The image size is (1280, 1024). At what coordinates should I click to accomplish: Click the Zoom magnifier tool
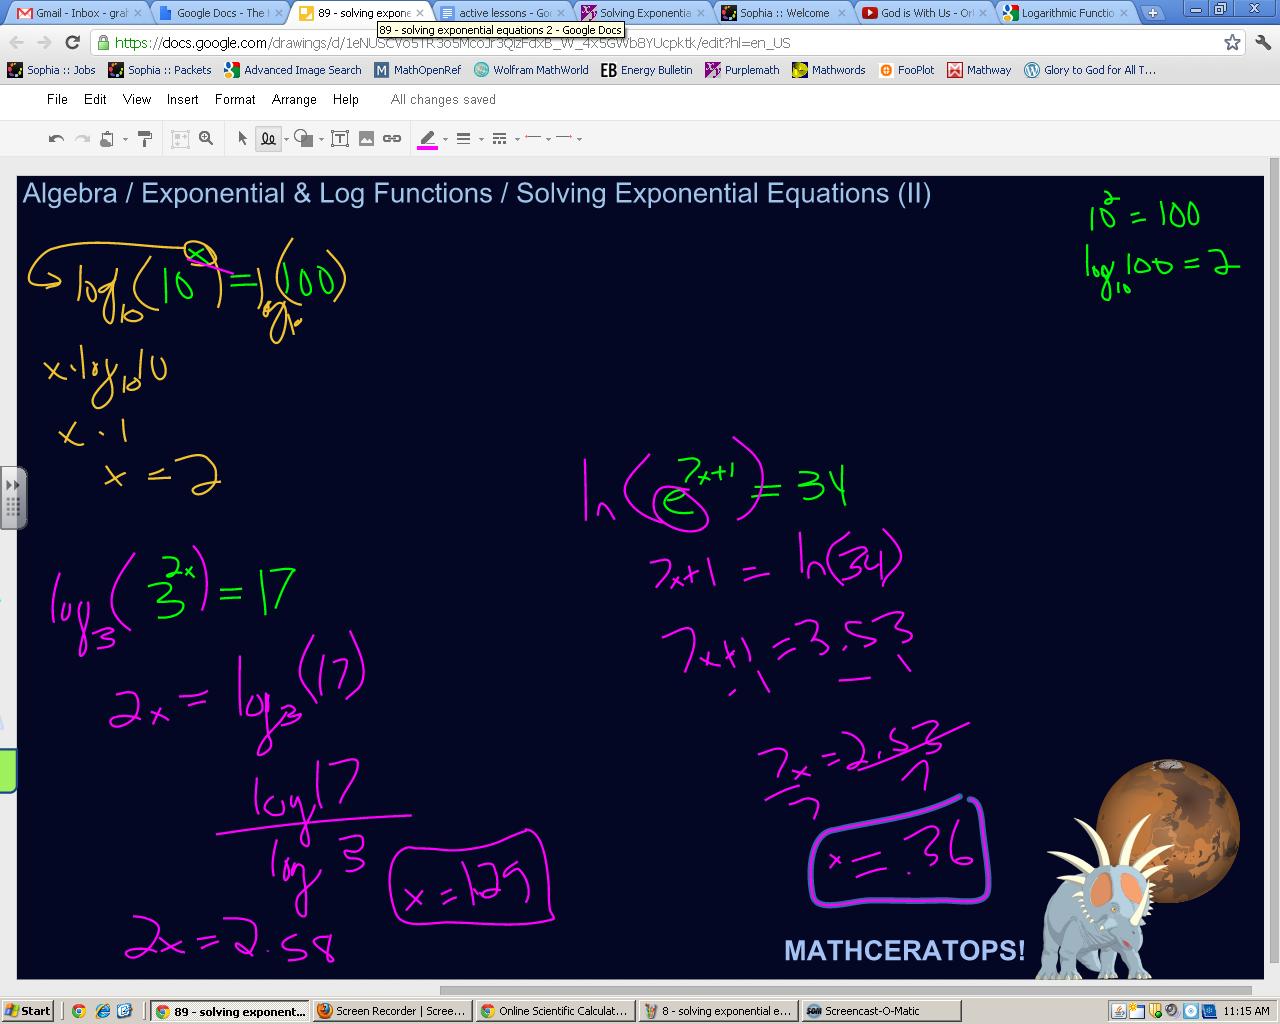tap(206, 138)
